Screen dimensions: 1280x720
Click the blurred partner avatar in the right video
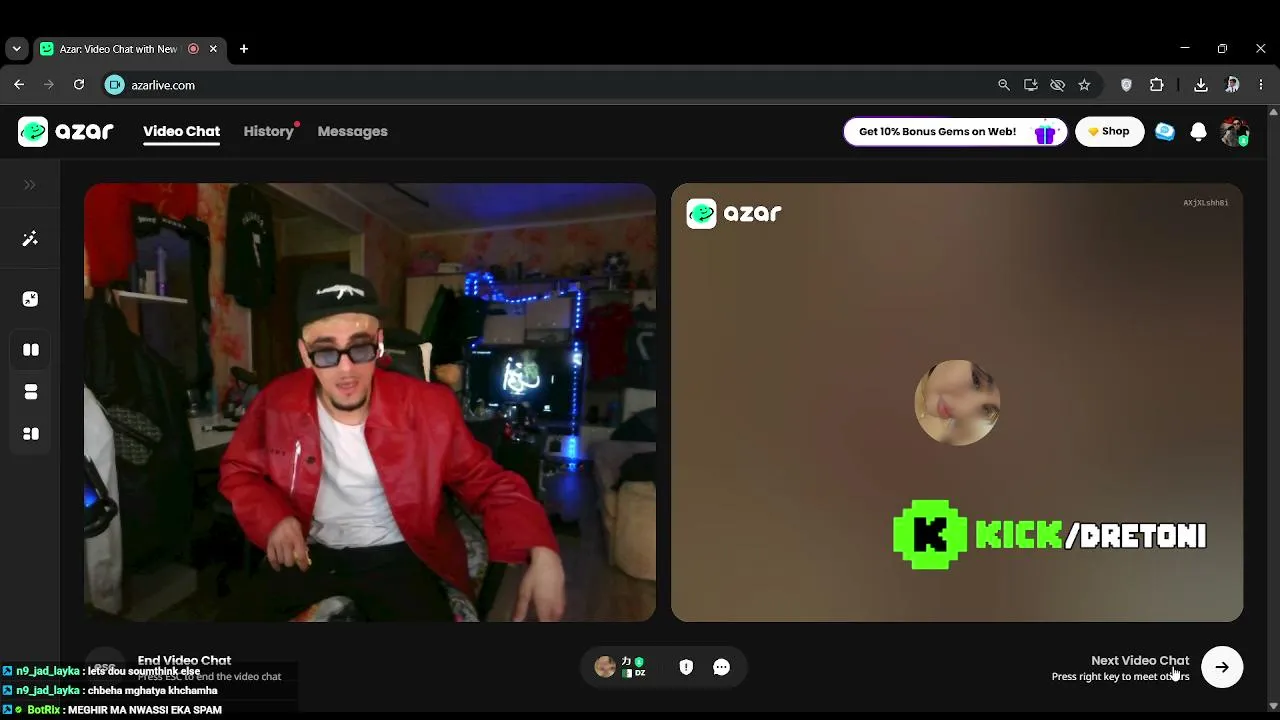pyautogui.click(x=957, y=402)
